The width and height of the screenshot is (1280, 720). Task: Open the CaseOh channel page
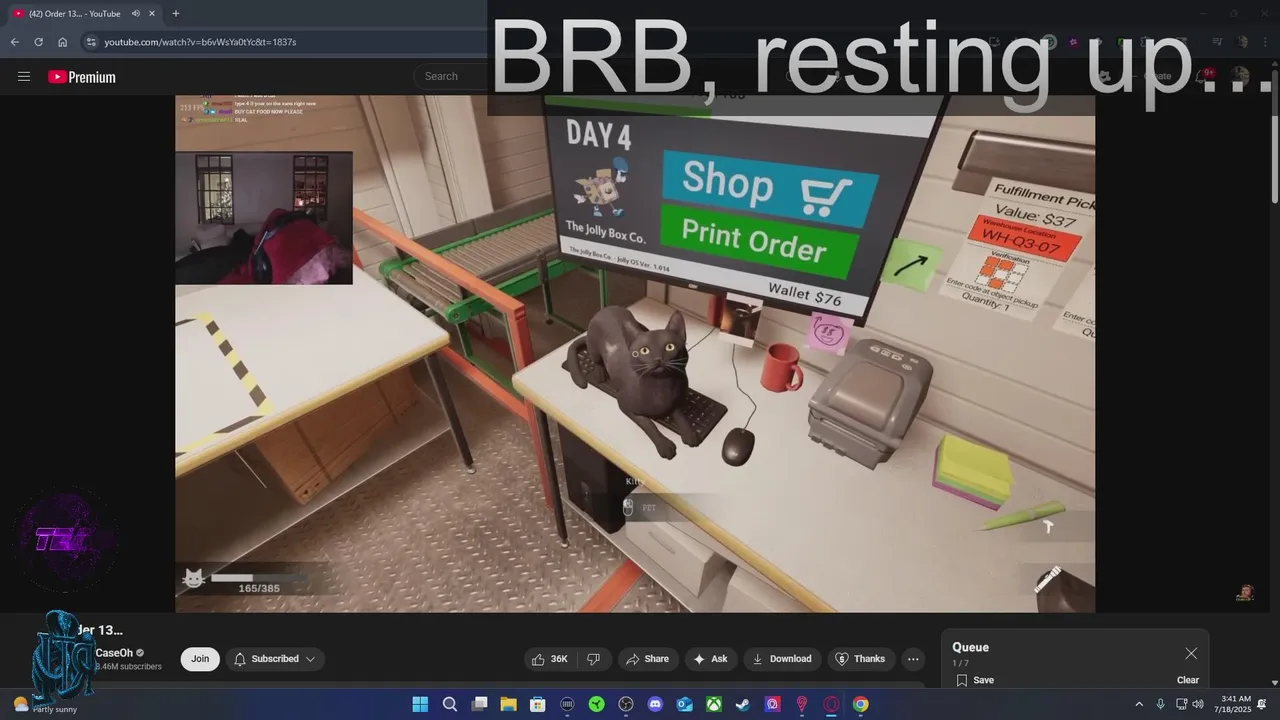[x=113, y=653]
